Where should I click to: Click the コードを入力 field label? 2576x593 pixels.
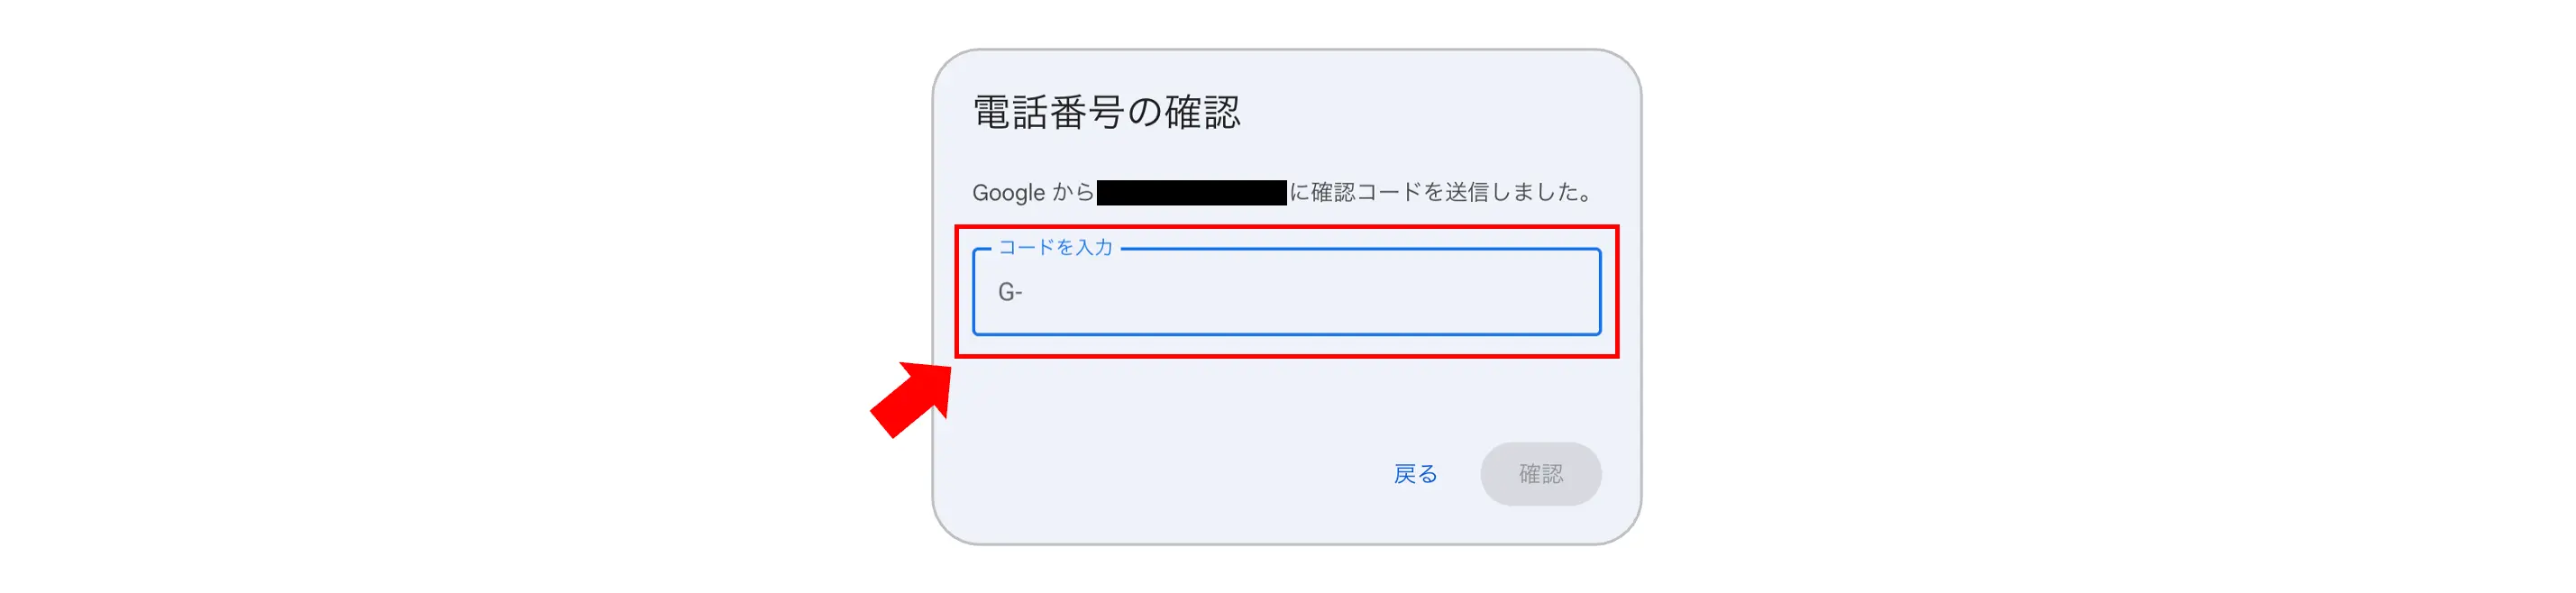click(x=1055, y=247)
